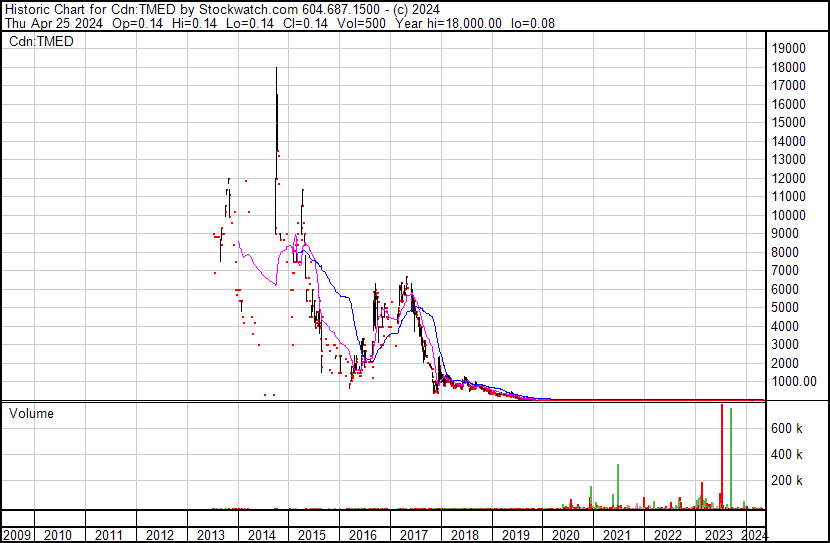Click the 200 k volume label
Image resolution: width=830 pixels, height=543 pixels.
[787, 480]
